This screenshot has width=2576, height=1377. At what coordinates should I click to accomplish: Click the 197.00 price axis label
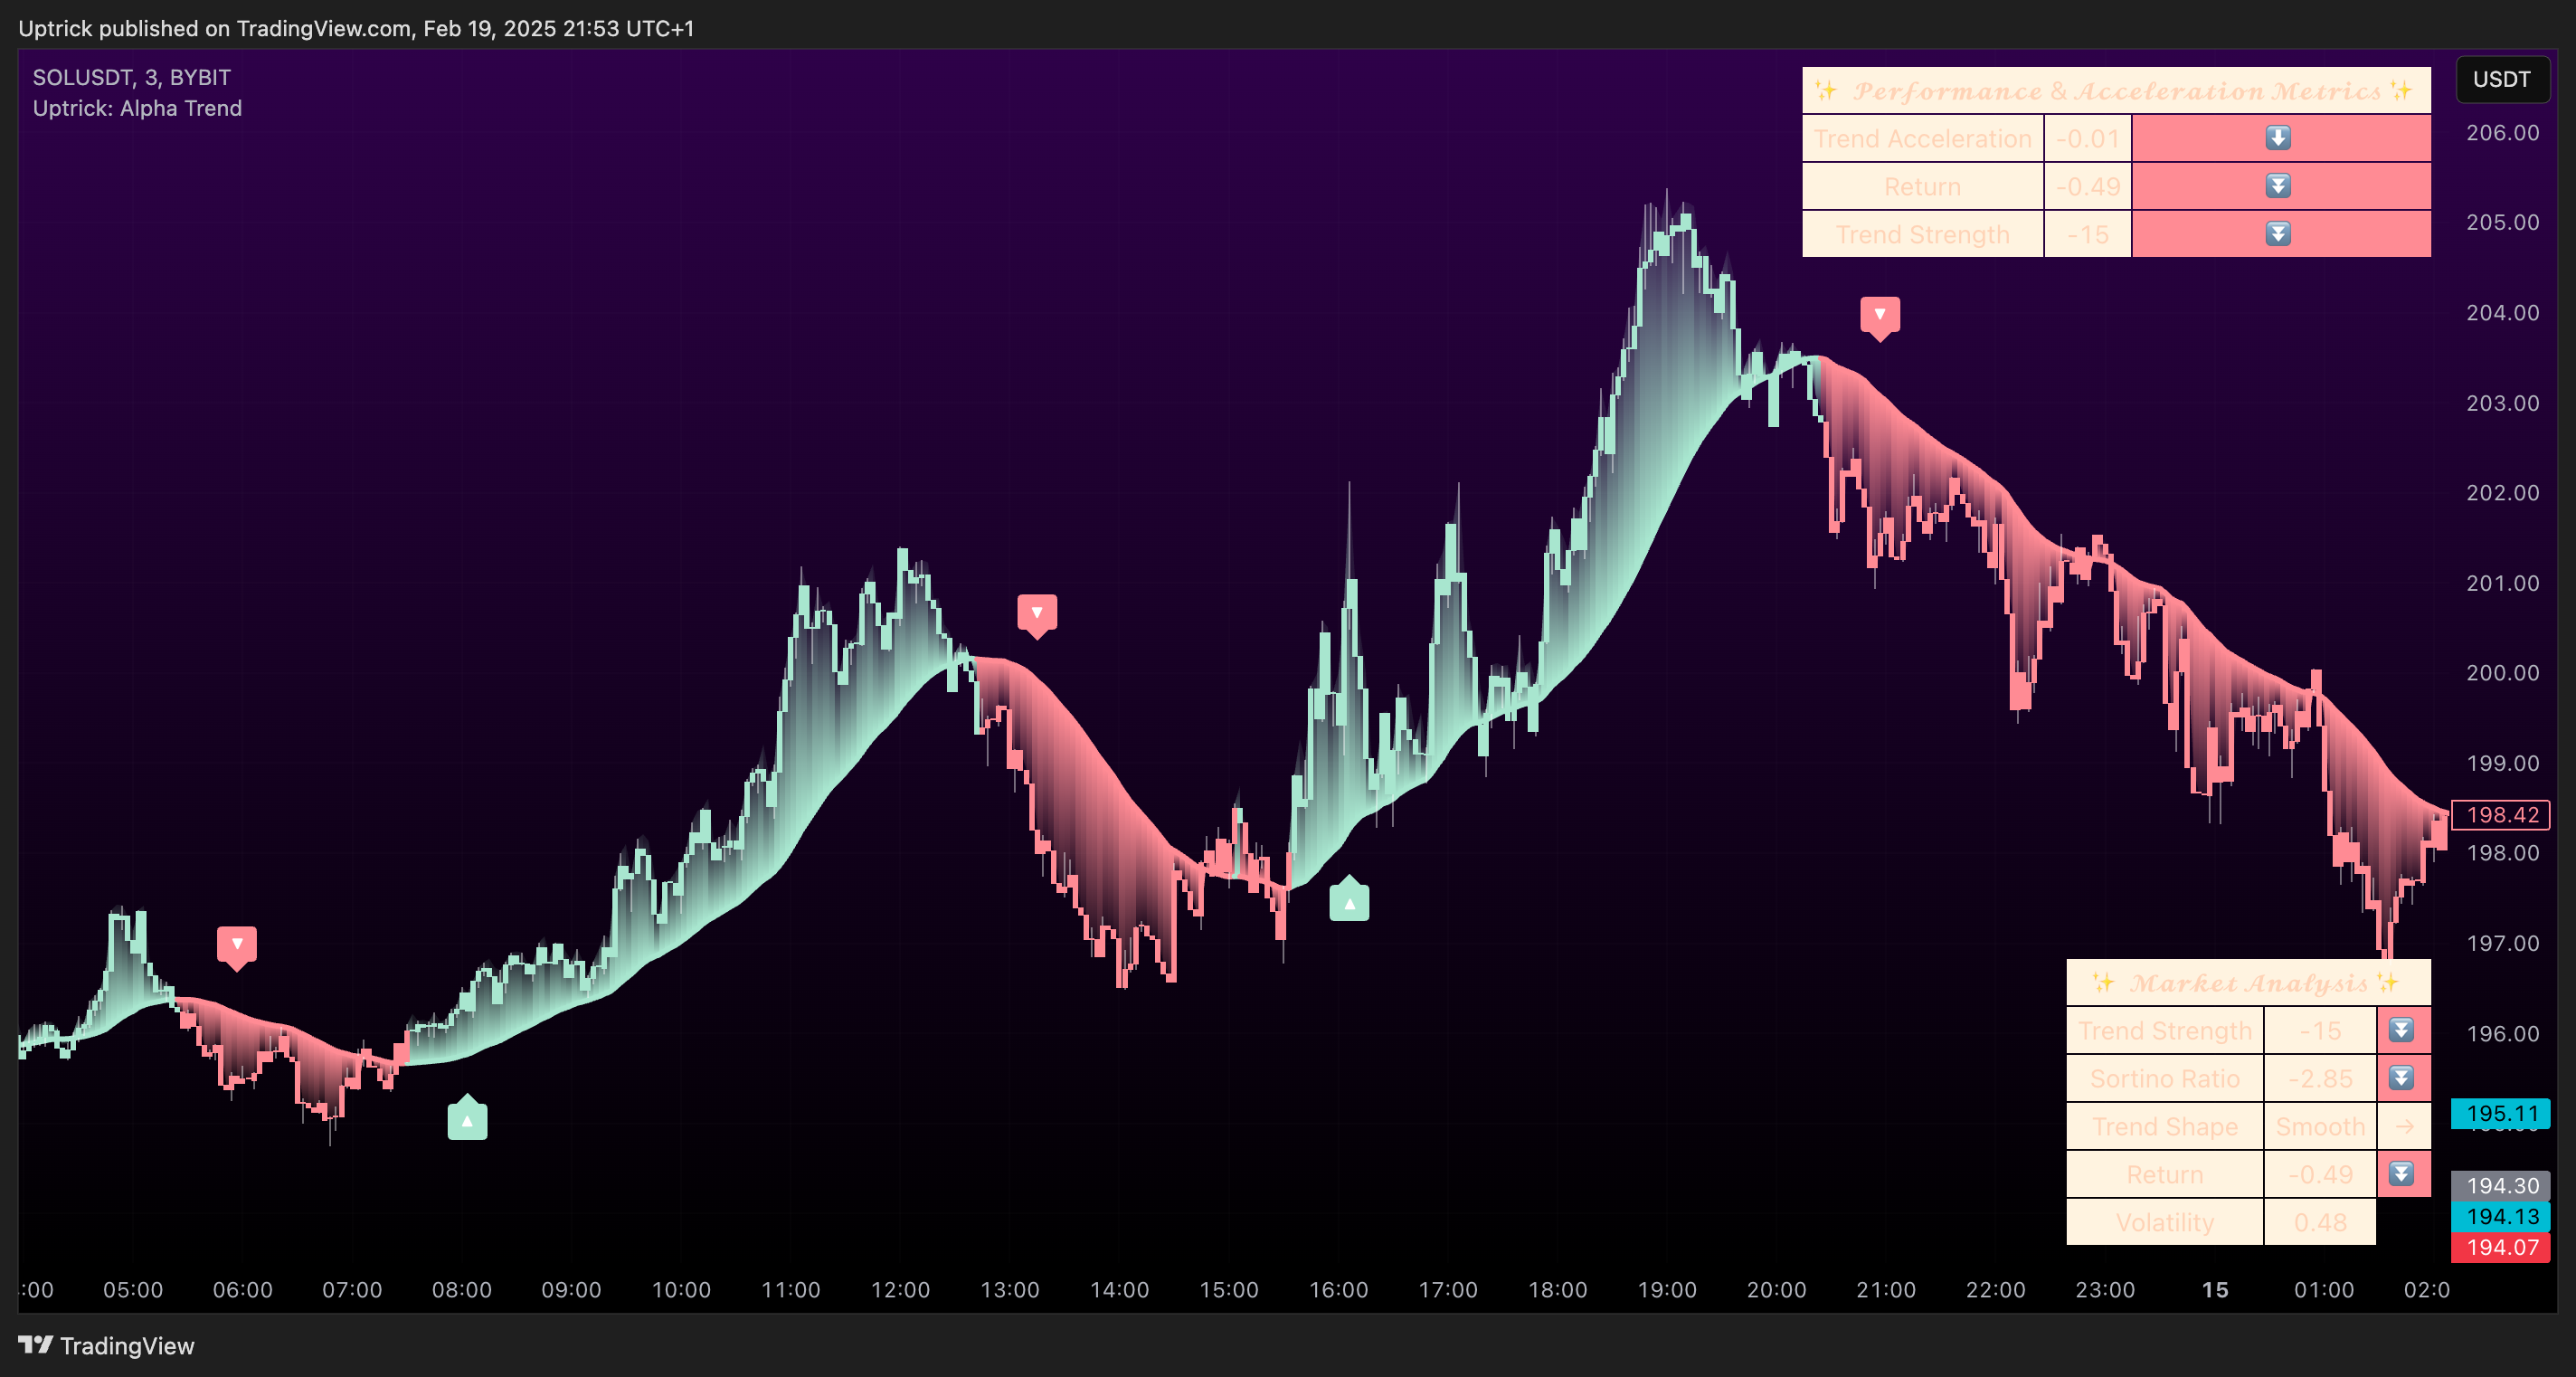[2502, 943]
